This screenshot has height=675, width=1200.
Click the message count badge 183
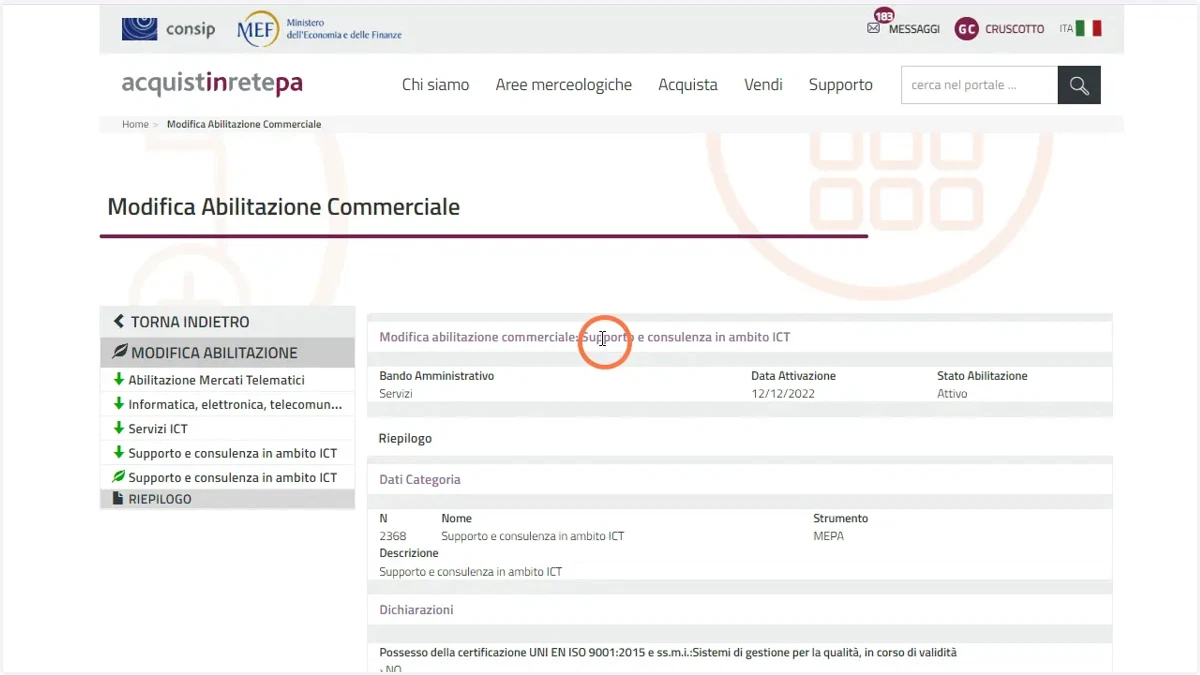(x=884, y=16)
